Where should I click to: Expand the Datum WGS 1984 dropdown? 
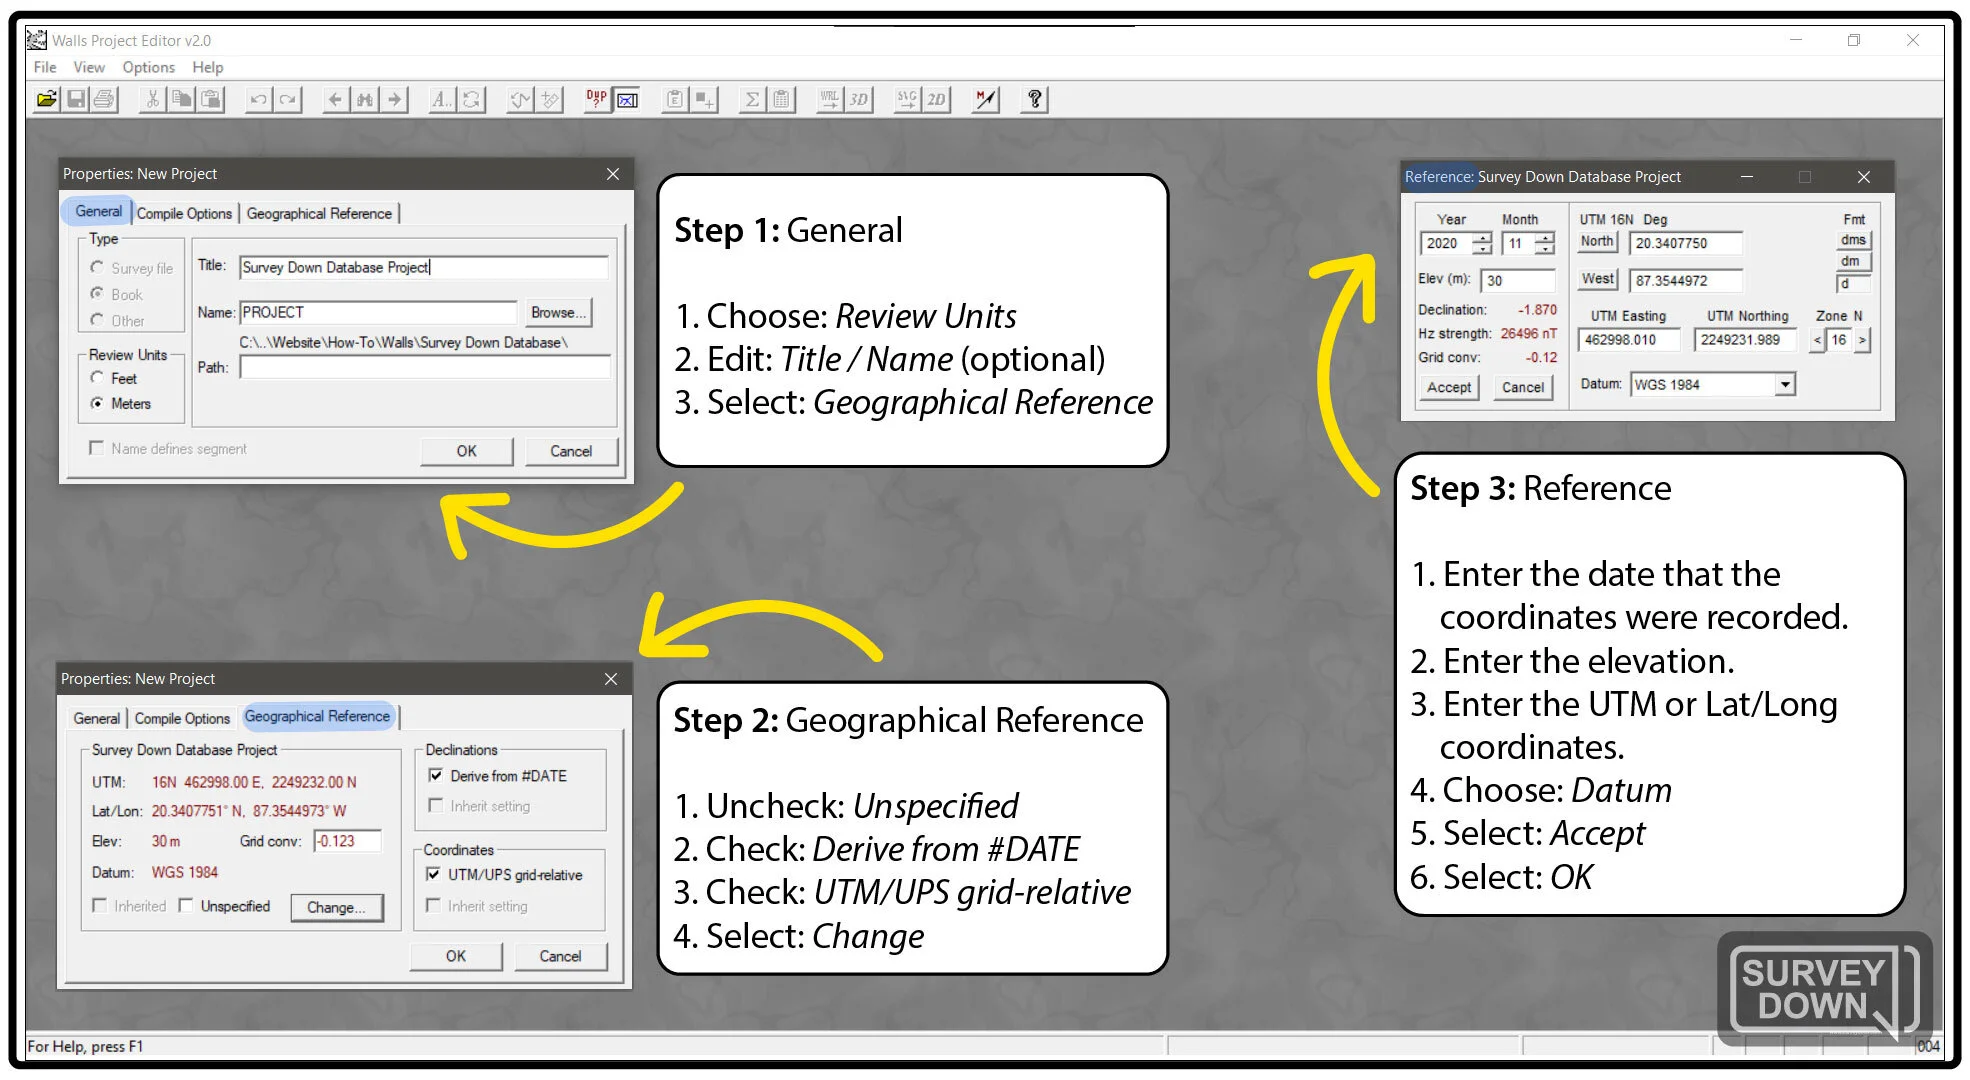[x=1785, y=385]
